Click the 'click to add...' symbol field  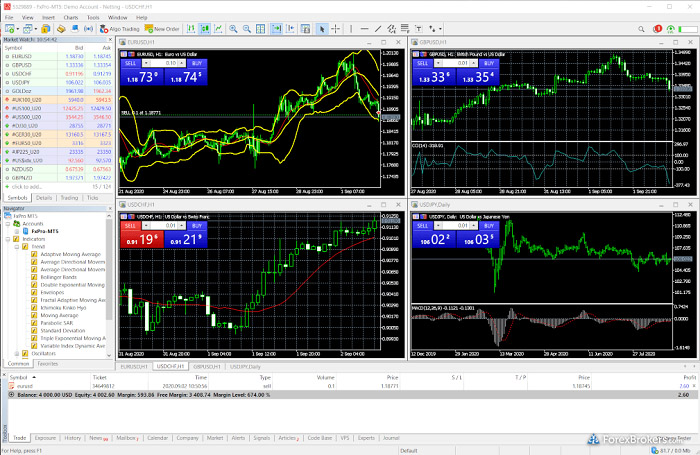(x=27, y=187)
